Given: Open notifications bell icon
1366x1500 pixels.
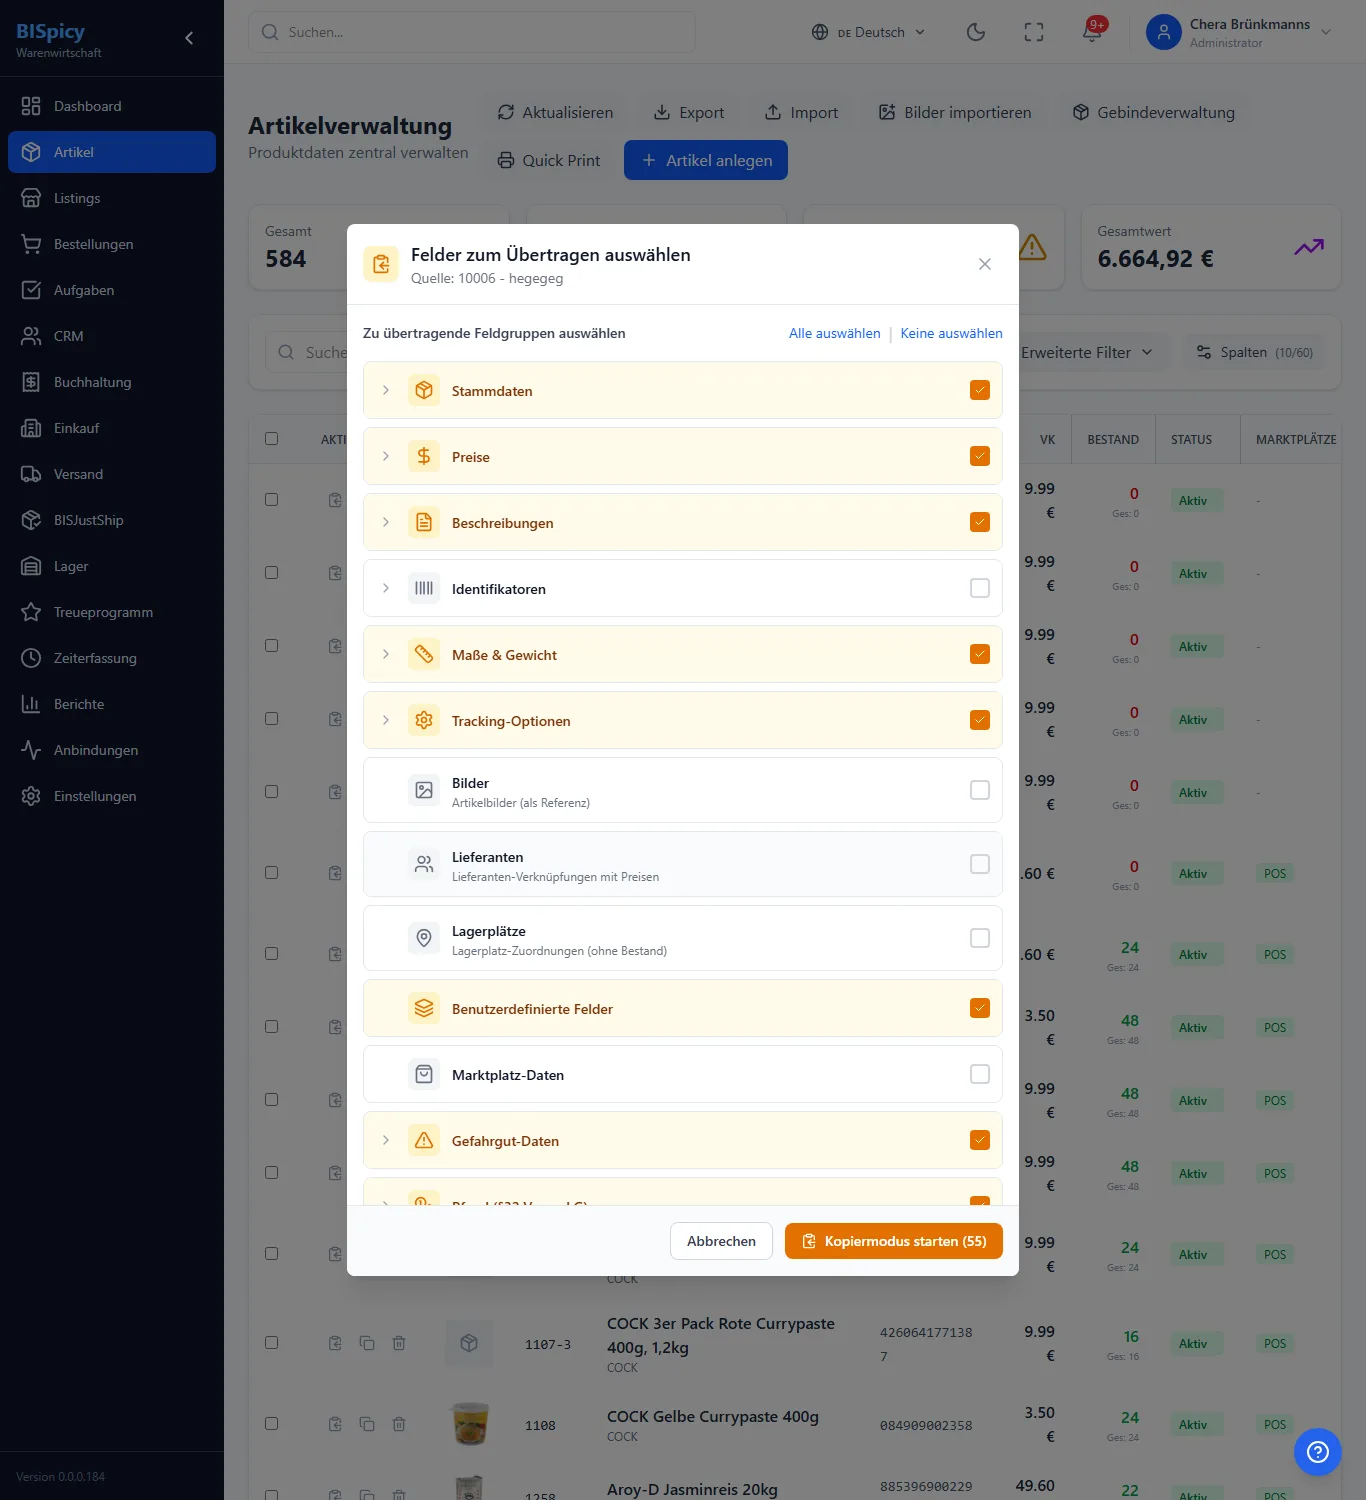Looking at the screenshot, I should (1092, 32).
